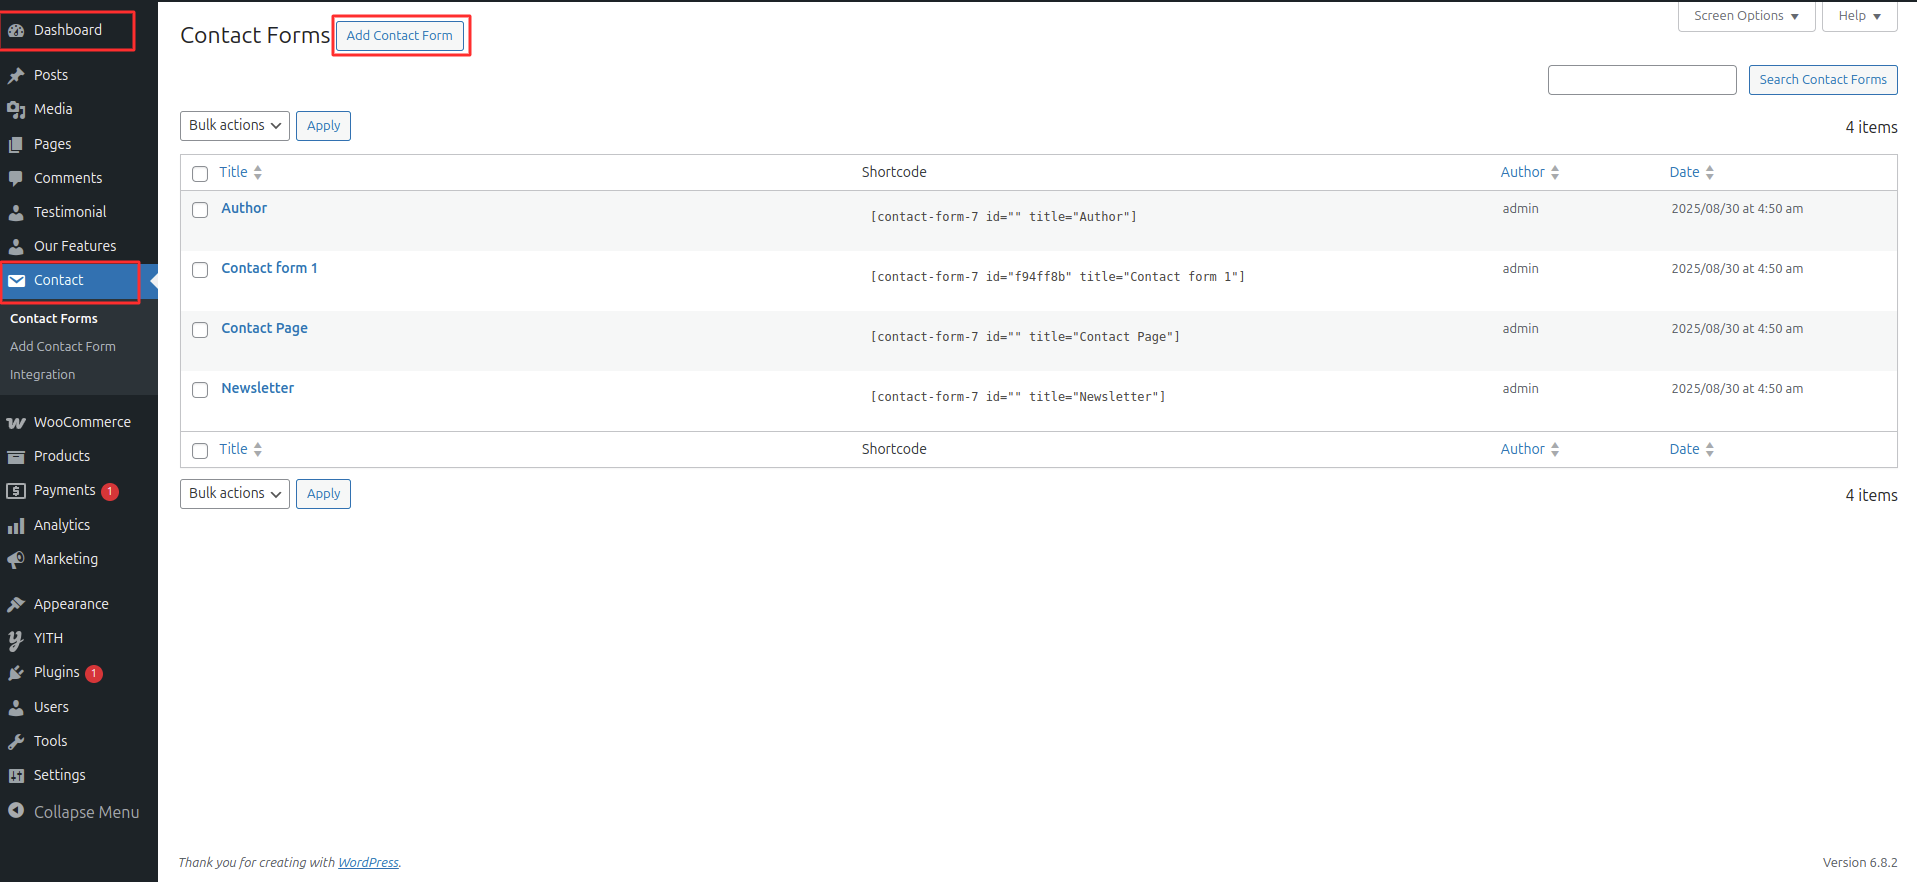Select the Contact form 1 shortcode text
1917x882 pixels.
[x=1058, y=277]
